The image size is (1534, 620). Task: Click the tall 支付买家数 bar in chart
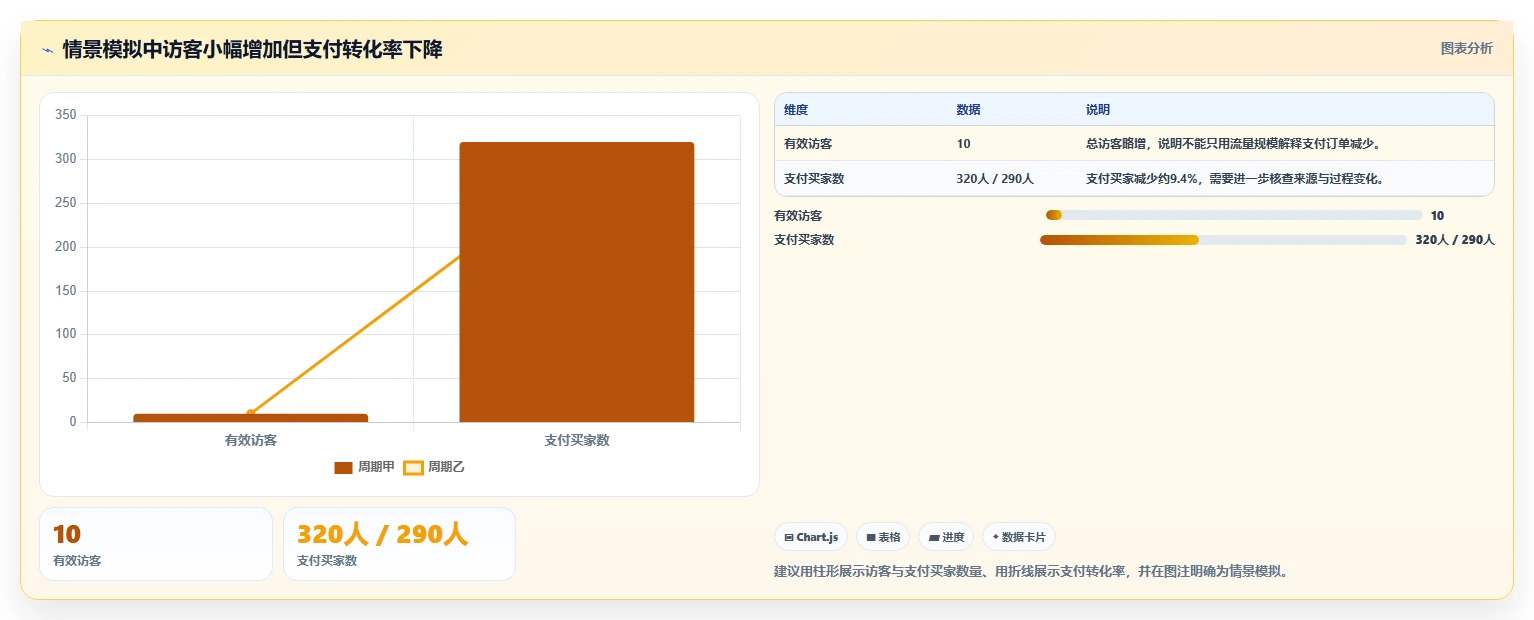click(x=577, y=282)
